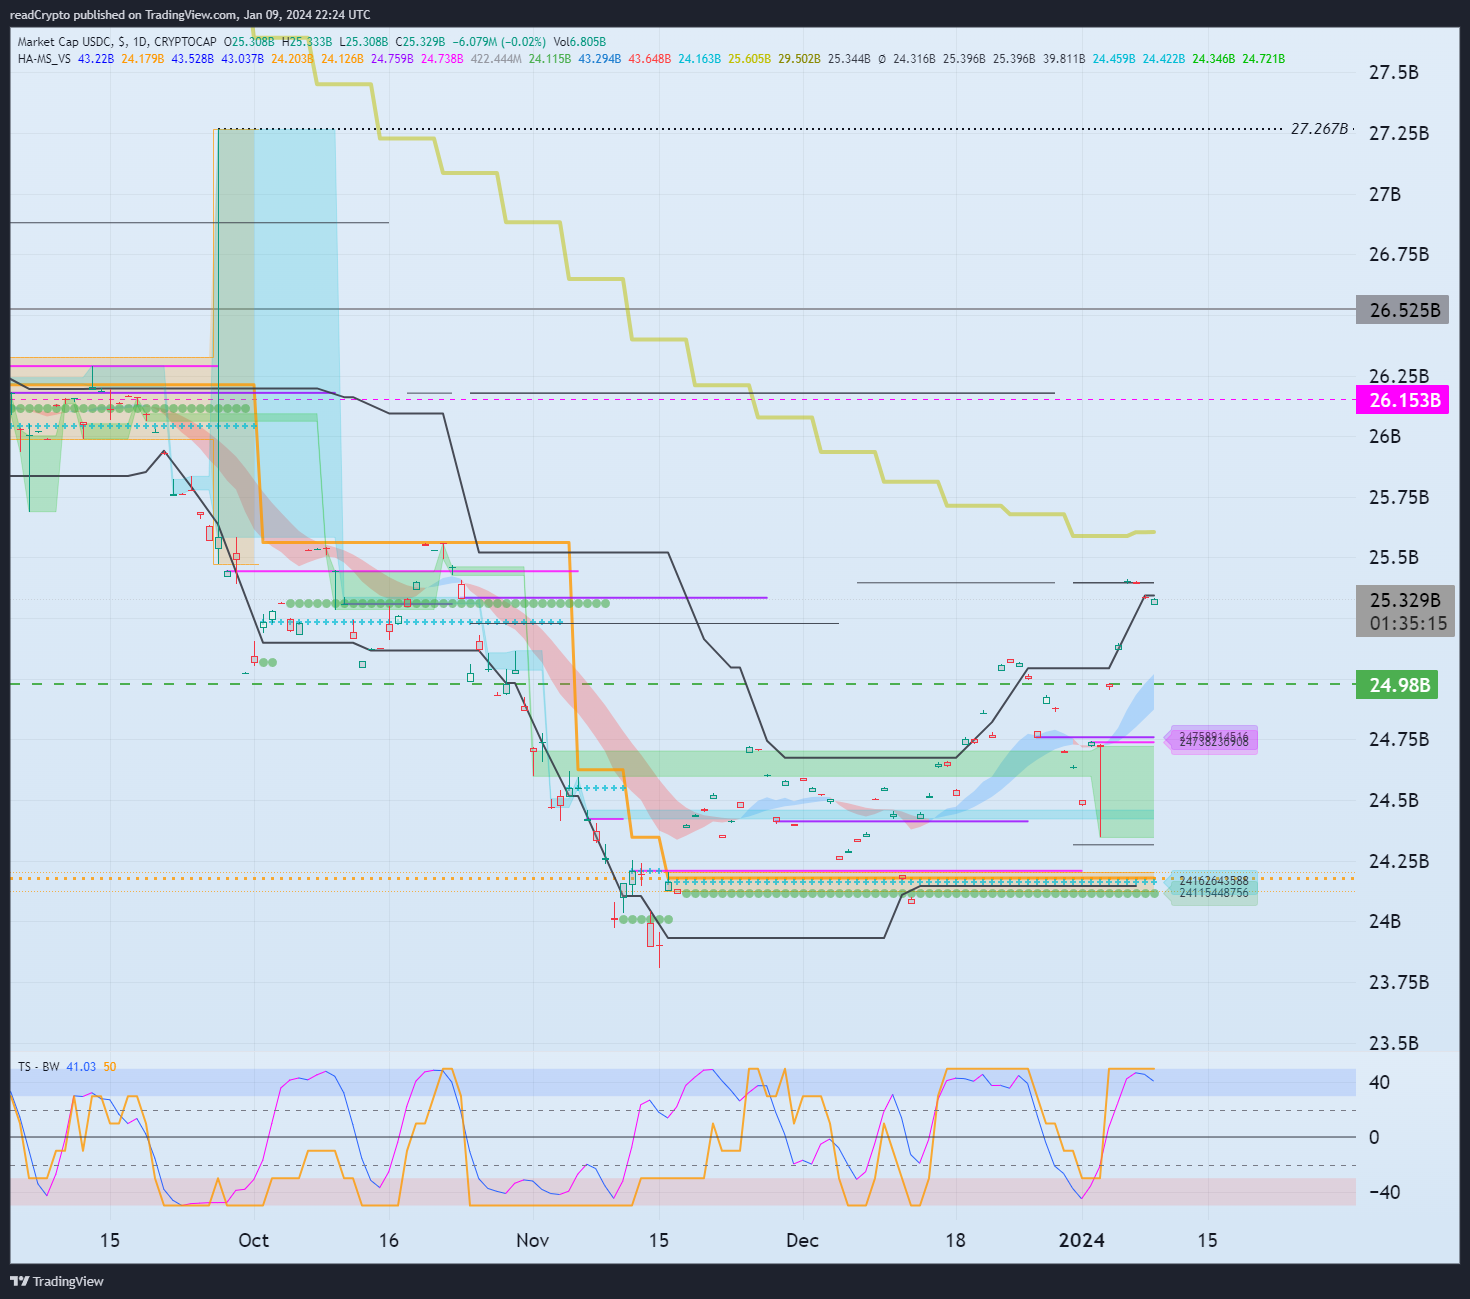Viewport: 1470px width, 1299px height.
Task: Click the 24115448756 level label
Action: [1214, 893]
